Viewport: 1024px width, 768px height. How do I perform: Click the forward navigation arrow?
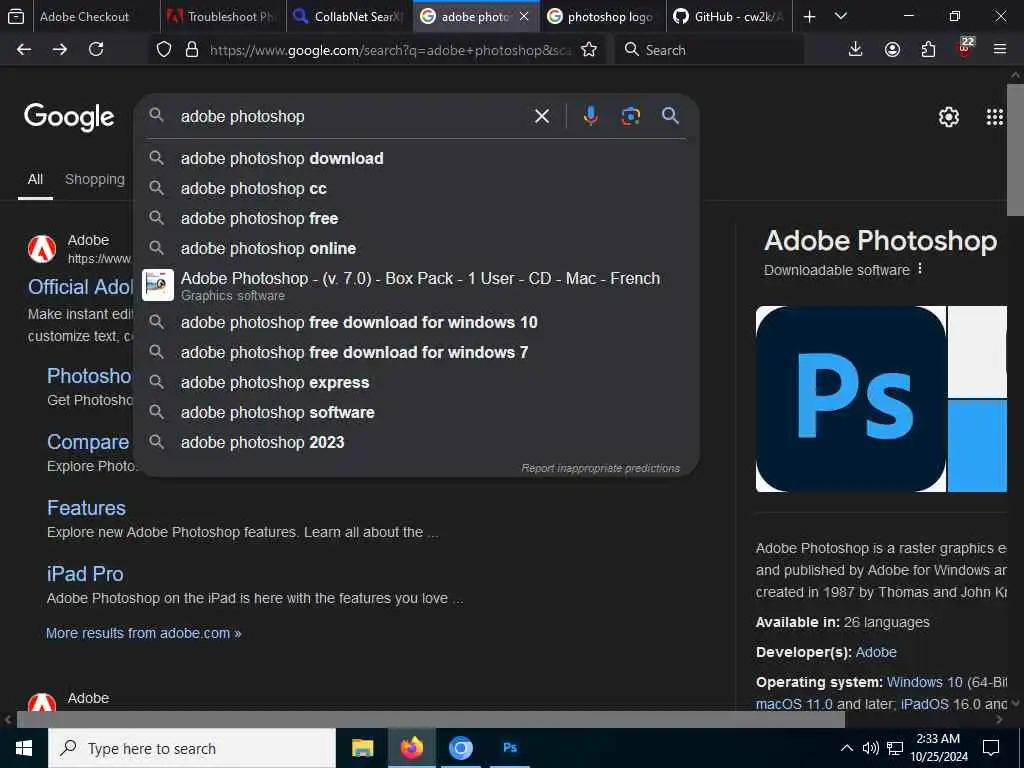tap(60, 50)
